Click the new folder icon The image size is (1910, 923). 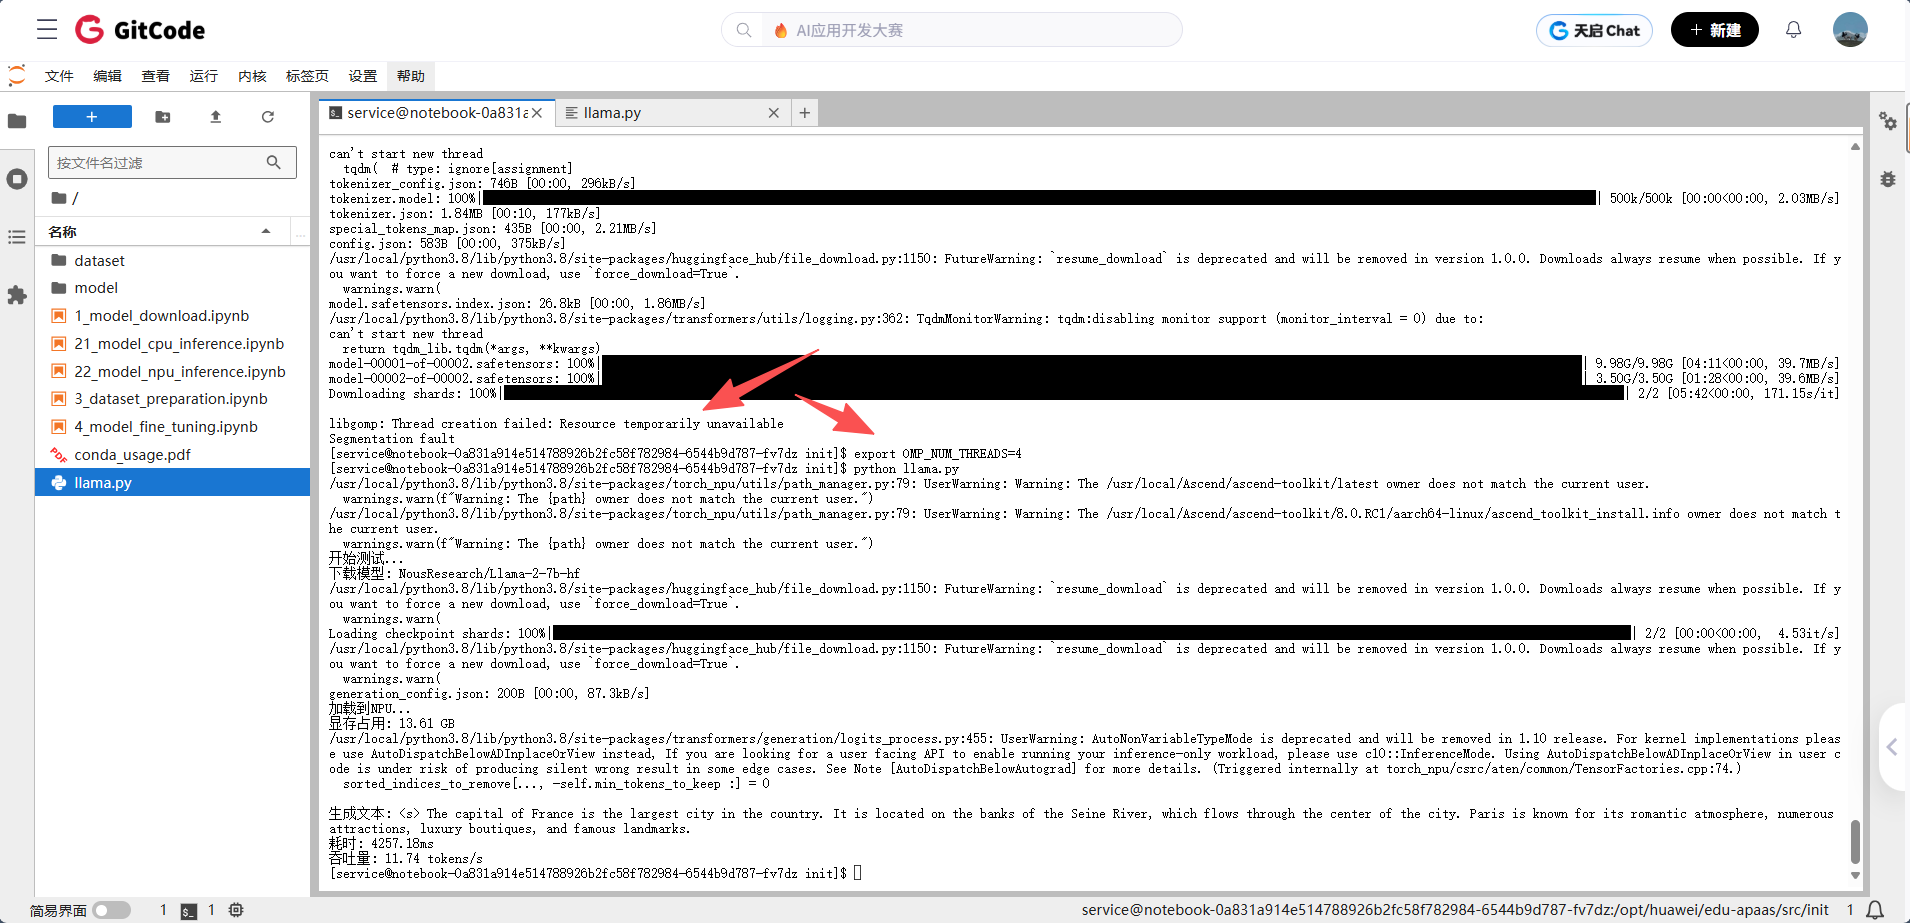(x=163, y=117)
